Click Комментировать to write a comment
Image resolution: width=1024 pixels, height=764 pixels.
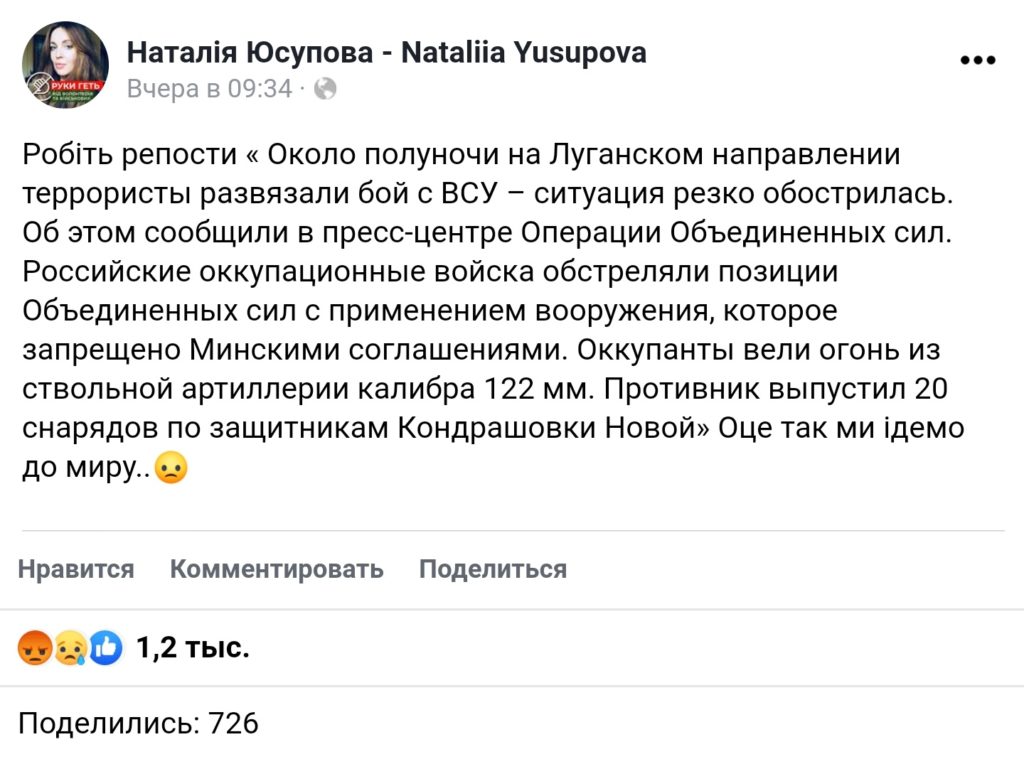point(277,569)
